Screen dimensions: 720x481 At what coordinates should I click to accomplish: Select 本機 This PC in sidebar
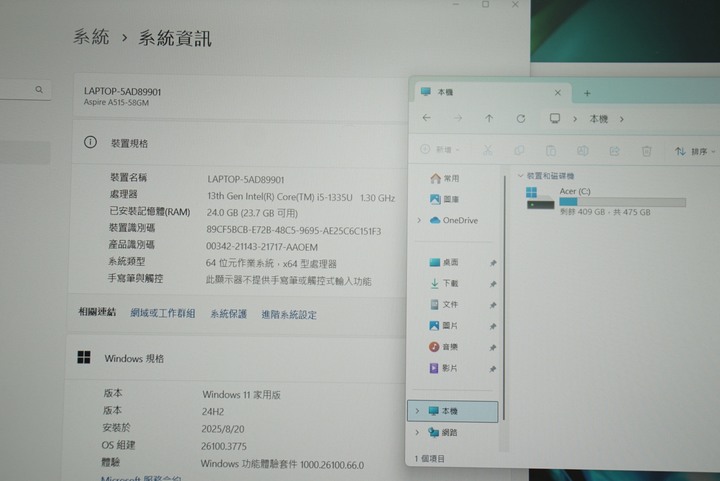click(453, 411)
